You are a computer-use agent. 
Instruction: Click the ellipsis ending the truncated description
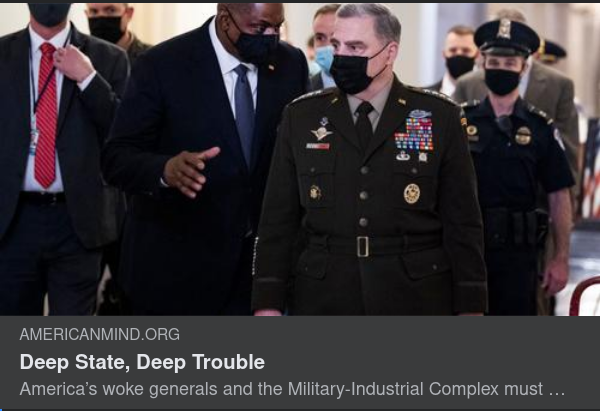click(x=557, y=389)
